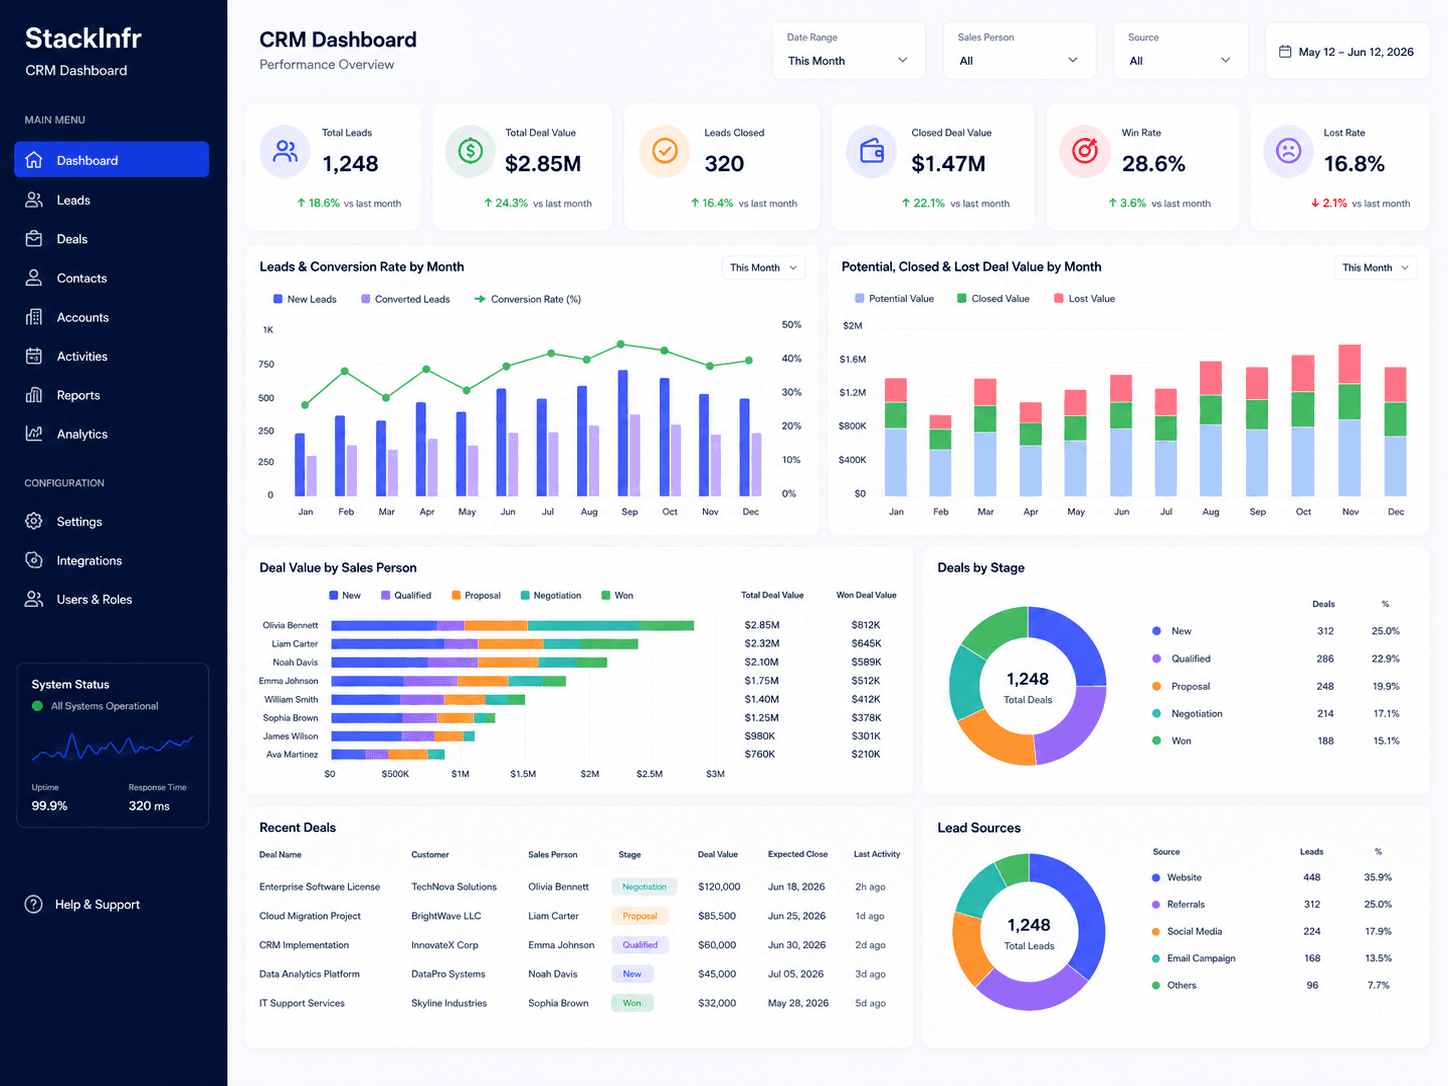Expand This Month dropdown on Deal Value chart
This screenshot has height=1086, width=1448.
pyautogui.click(x=1375, y=268)
